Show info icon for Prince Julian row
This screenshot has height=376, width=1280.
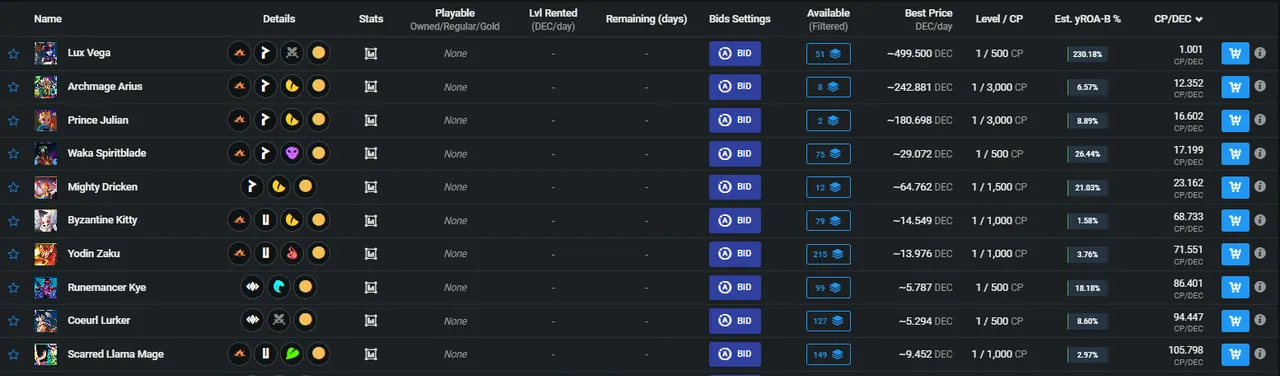tap(1261, 120)
